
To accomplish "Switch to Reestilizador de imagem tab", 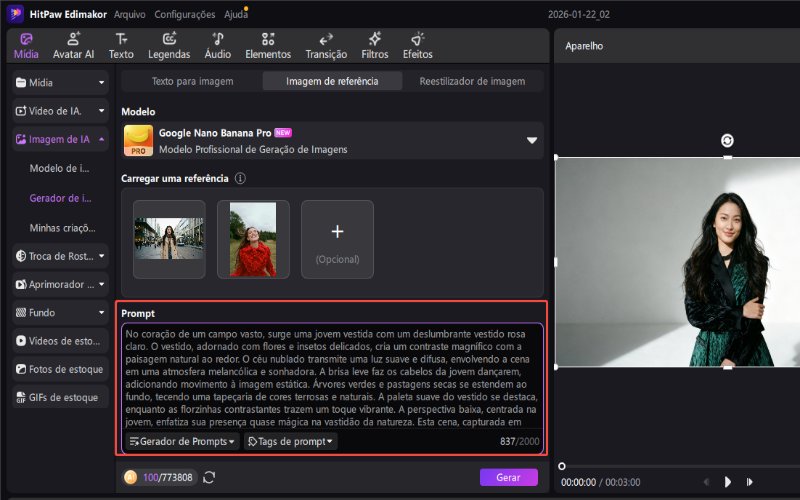I will (472, 81).
